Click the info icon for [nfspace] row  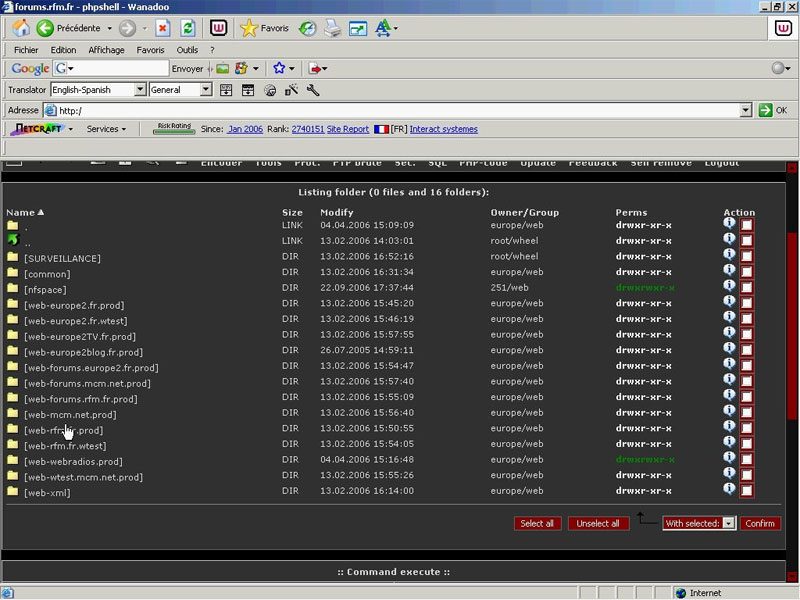729,286
